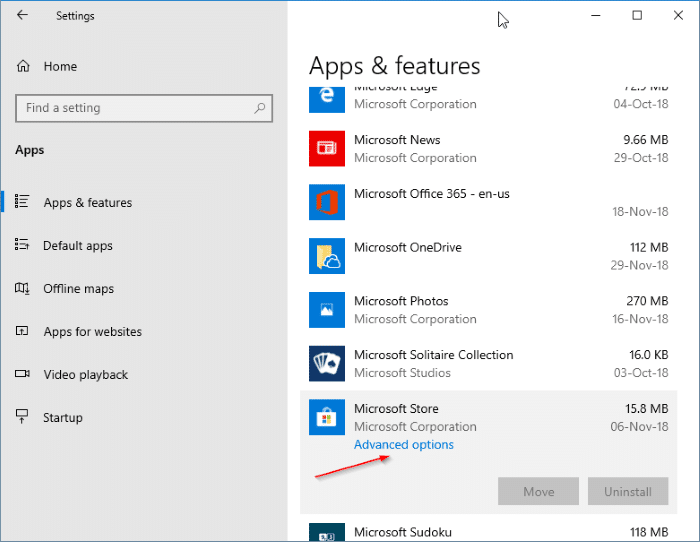Select the Microsoft Photos entry name
The image size is (700, 542).
pos(401,301)
